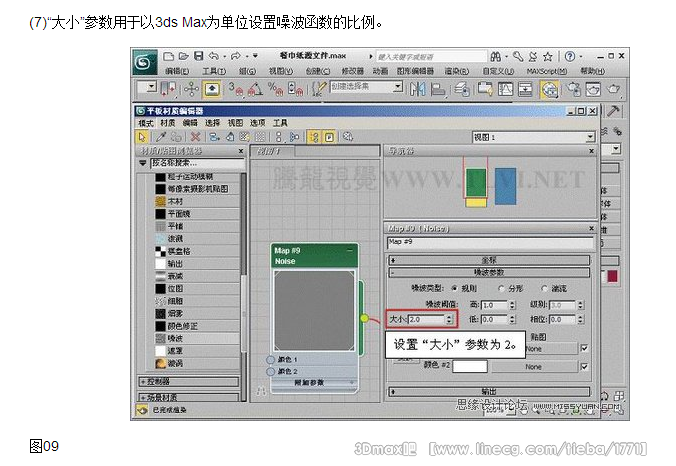The height and width of the screenshot is (466, 676).
Task: Select the Align tool icon
Action: click(438, 89)
